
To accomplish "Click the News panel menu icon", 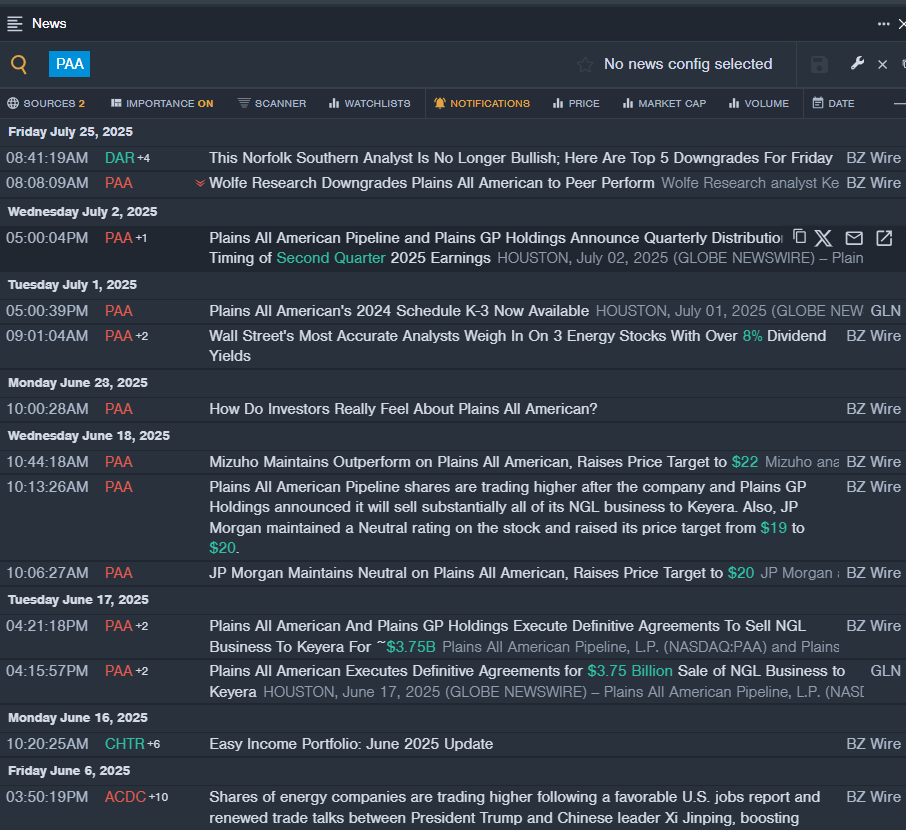I will click(x=14, y=24).
